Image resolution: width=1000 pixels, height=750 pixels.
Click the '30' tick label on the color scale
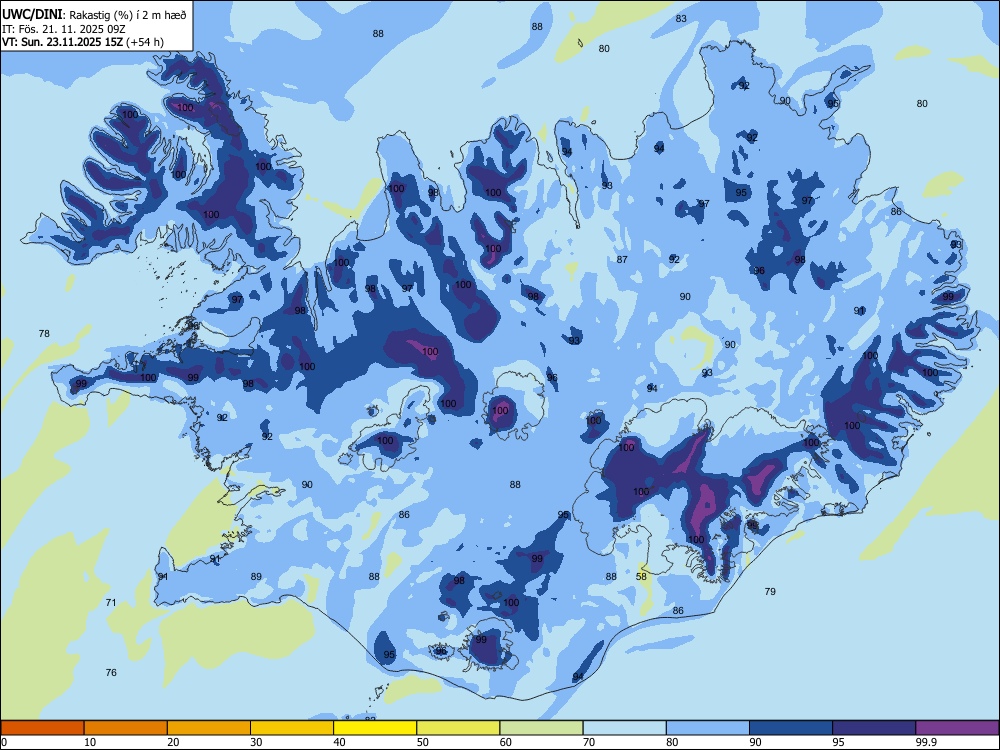click(256, 742)
